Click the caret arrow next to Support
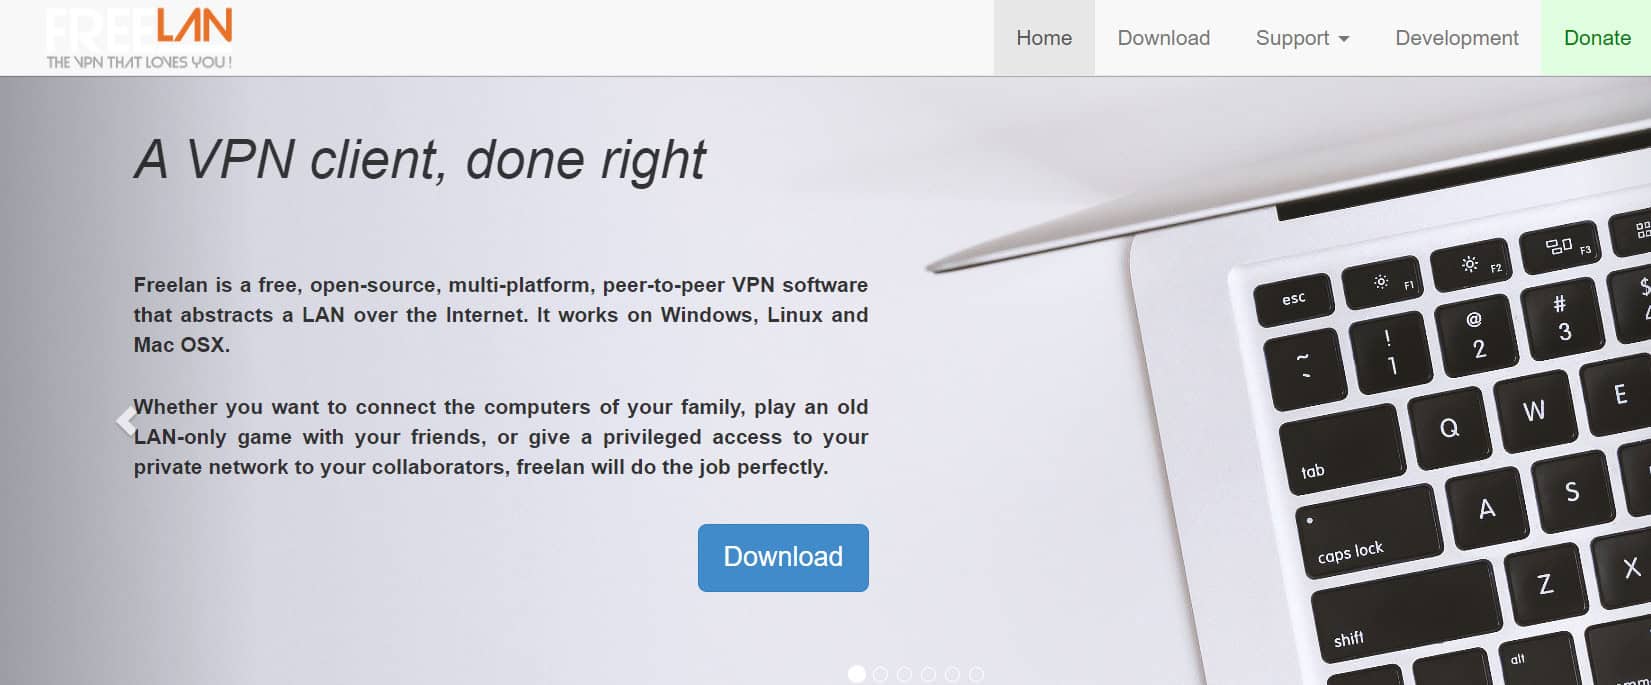The height and width of the screenshot is (685, 1651). click(x=1344, y=39)
